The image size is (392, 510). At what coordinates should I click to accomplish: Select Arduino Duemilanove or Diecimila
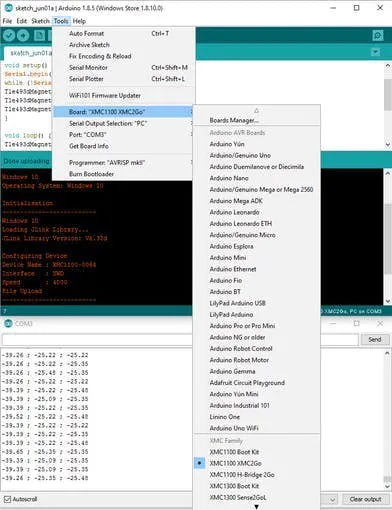[x=257, y=167]
